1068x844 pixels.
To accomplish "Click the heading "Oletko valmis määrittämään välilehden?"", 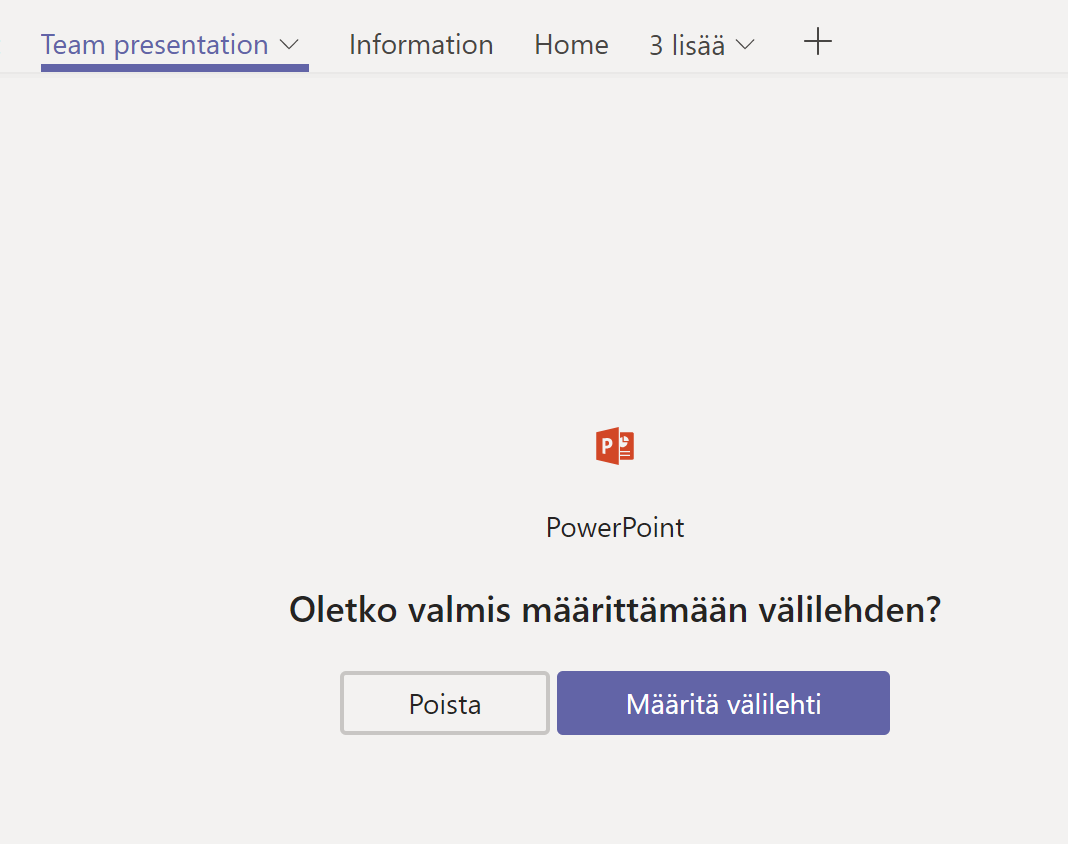I will coord(615,609).
